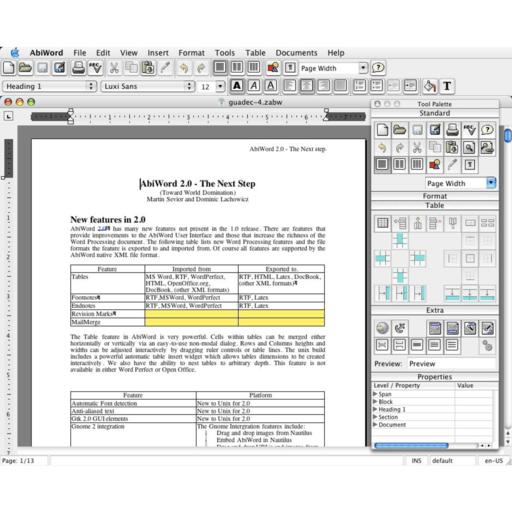The width and height of the screenshot is (512, 512).
Task: Click Paste clipboard icon in main toolbar
Action: 148,68
